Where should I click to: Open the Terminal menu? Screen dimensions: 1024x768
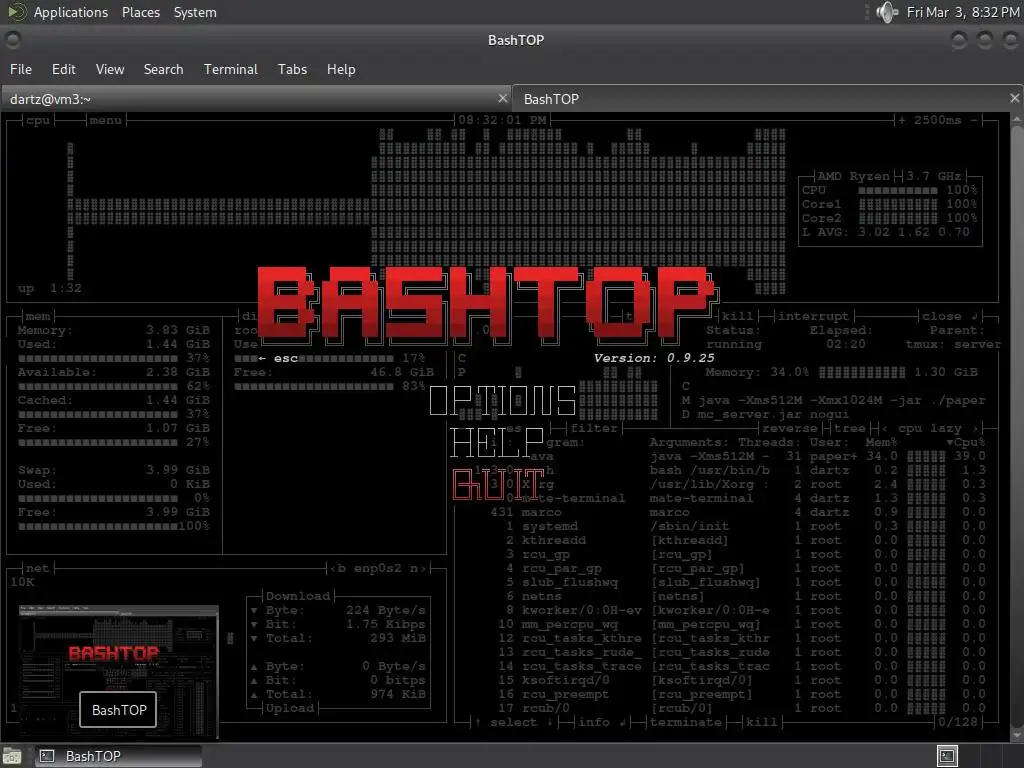pos(231,69)
